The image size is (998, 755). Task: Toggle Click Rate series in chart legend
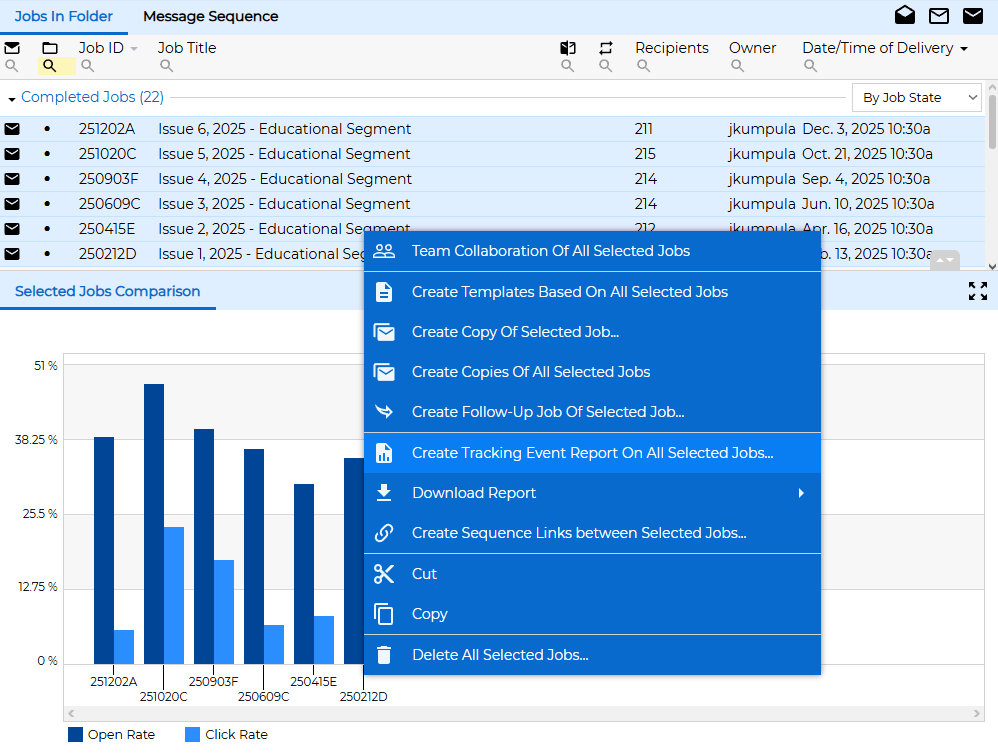[x=226, y=735]
